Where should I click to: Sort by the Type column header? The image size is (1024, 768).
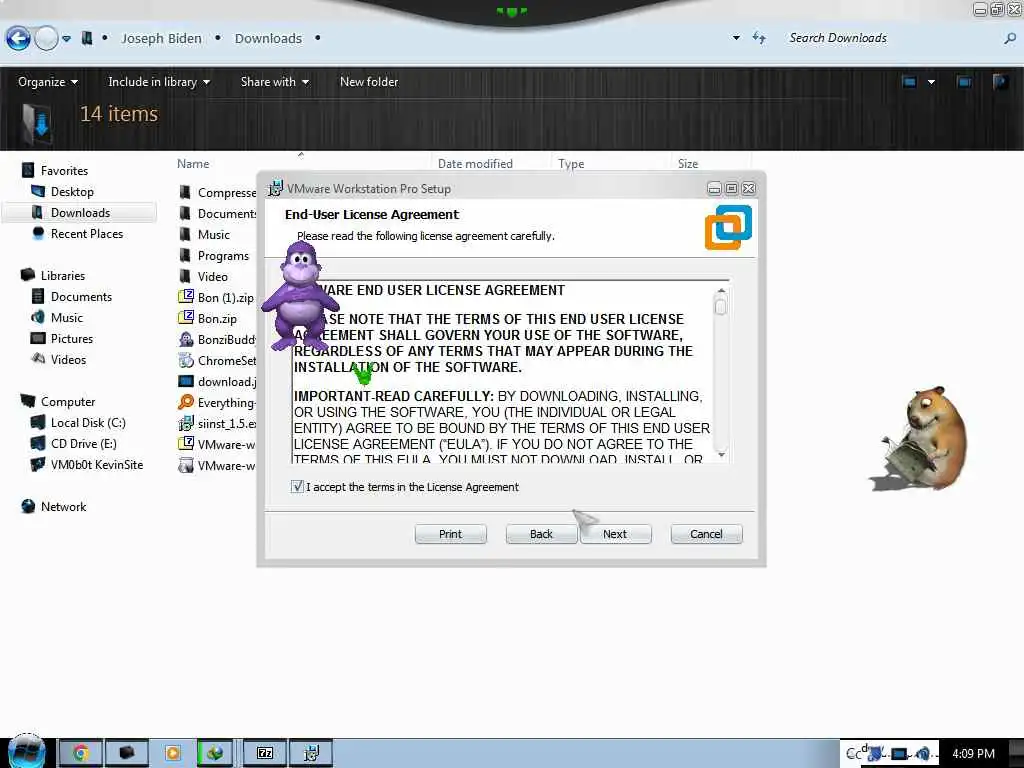[571, 164]
